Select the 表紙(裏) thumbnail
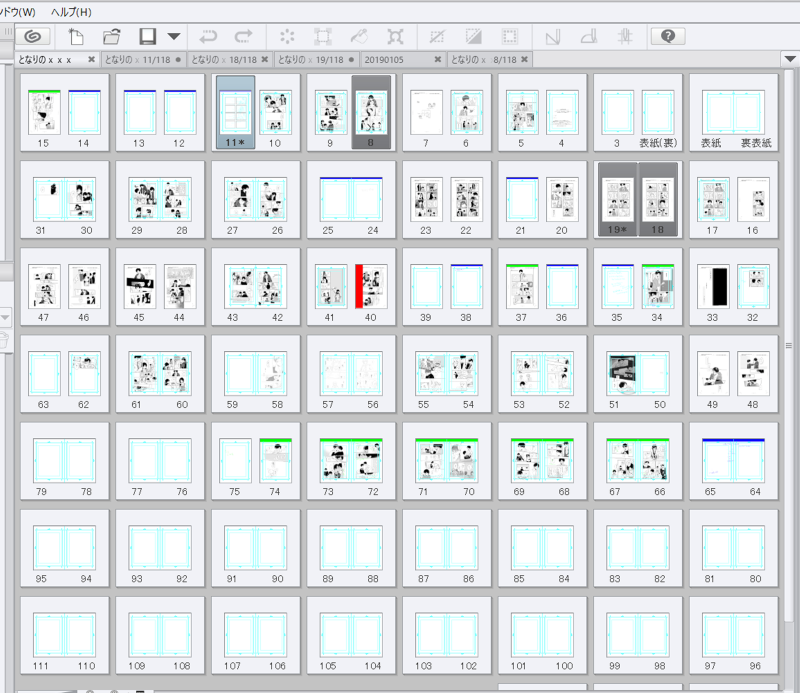Viewport: 800px width, 693px height. pos(658,113)
